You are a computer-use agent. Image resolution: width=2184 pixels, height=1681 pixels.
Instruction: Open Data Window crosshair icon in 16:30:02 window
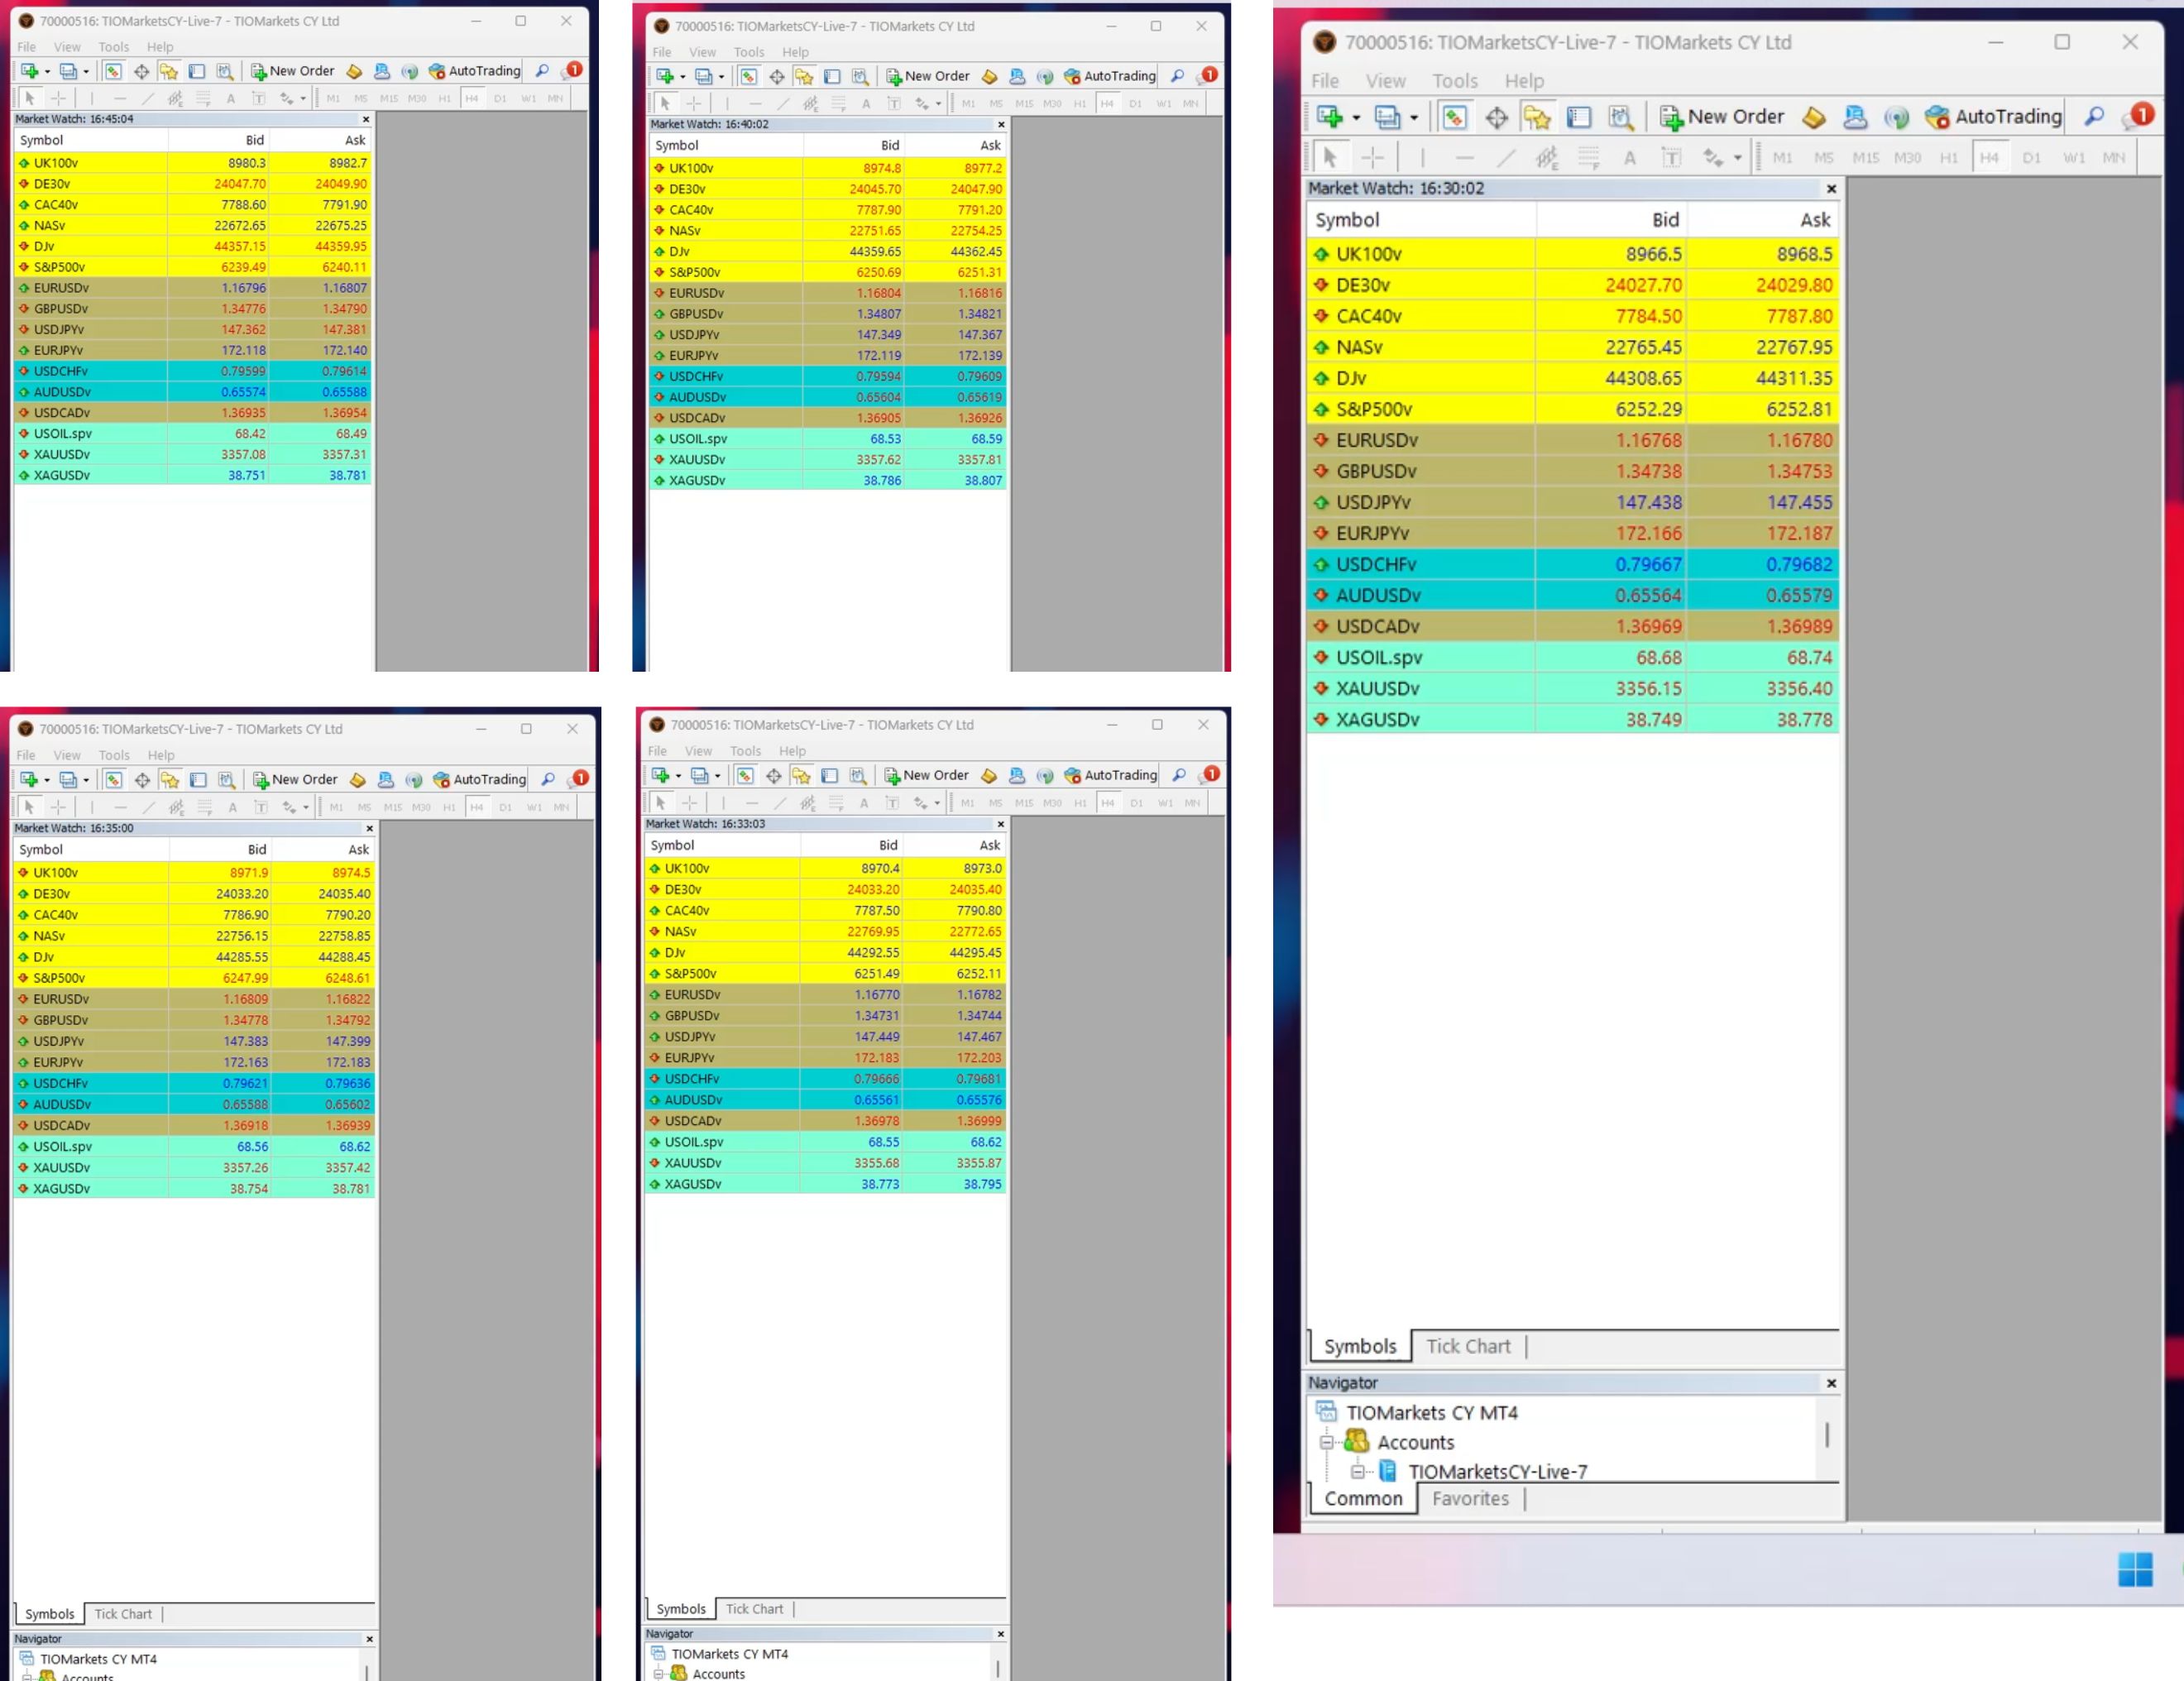tap(1496, 117)
